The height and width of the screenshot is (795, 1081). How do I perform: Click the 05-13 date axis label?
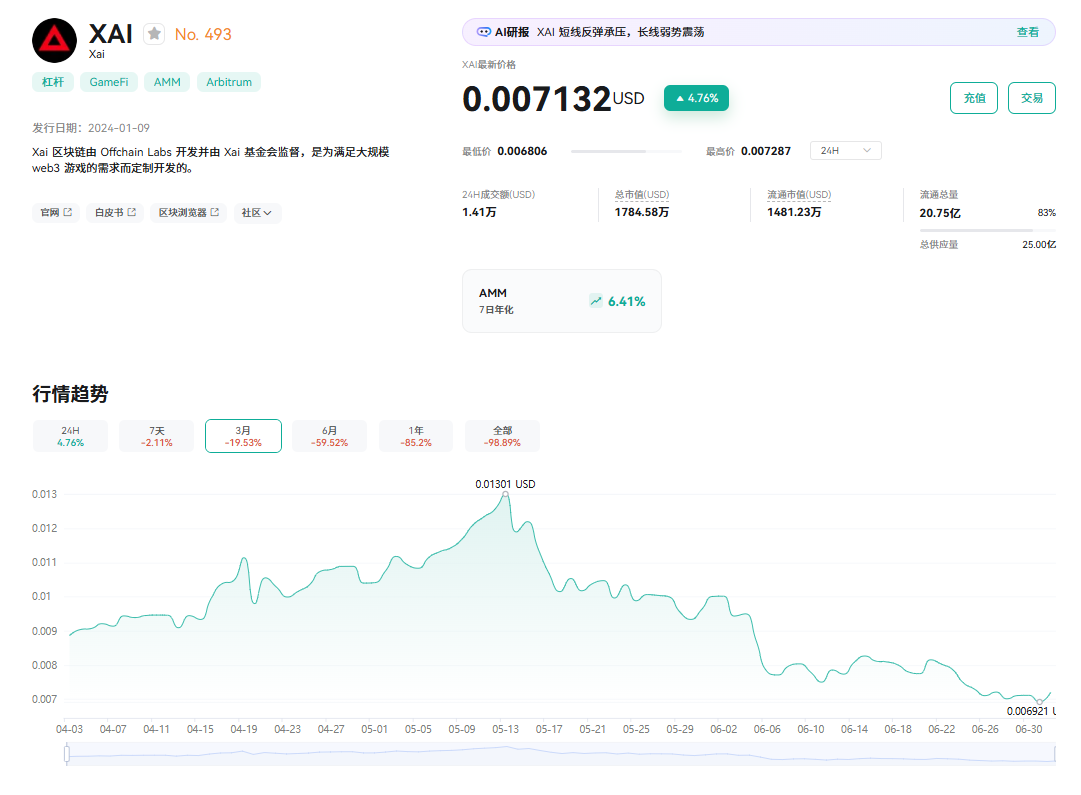click(505, 729)
